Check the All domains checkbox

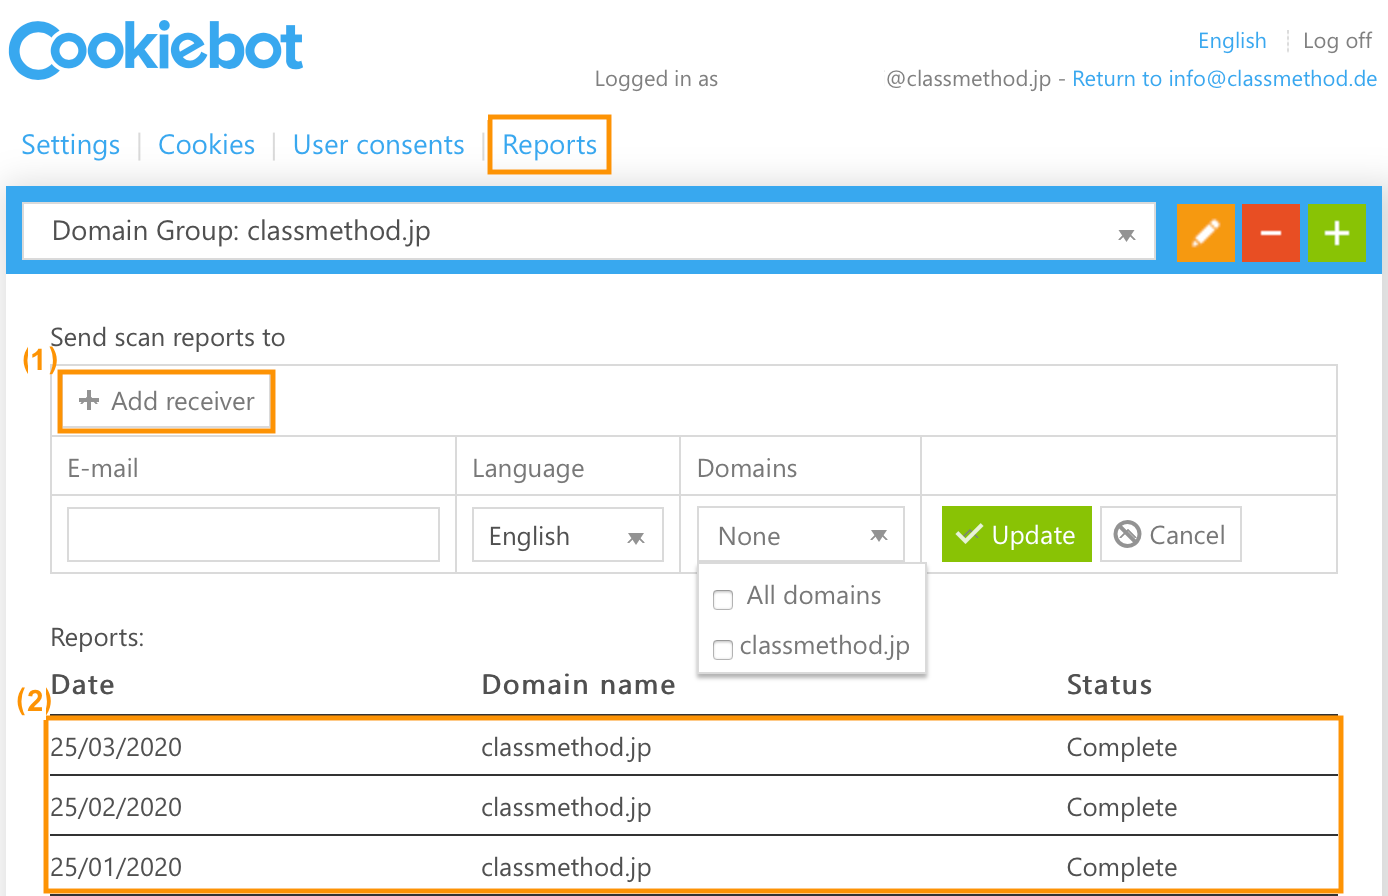723,600
